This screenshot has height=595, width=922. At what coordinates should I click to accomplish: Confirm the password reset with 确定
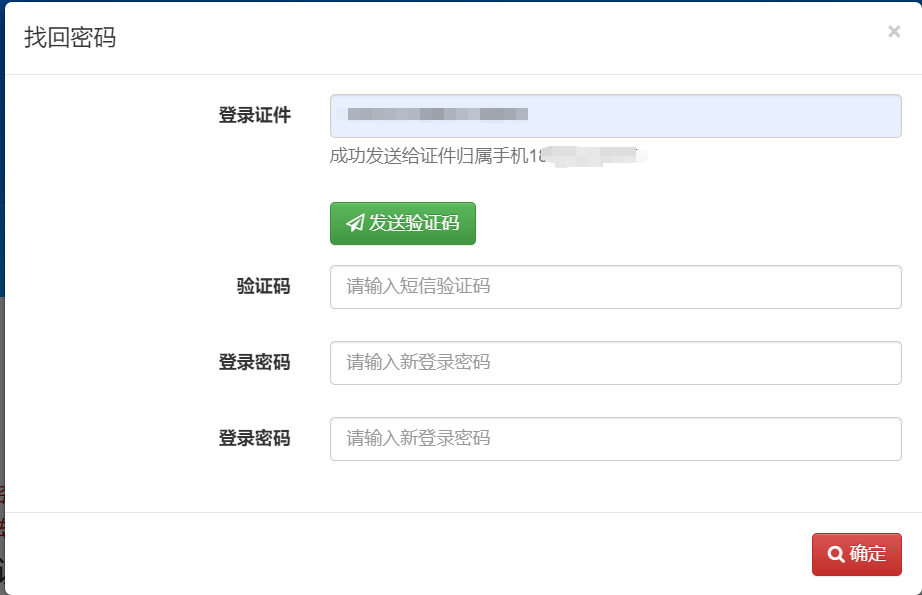(x=857, y=554)
